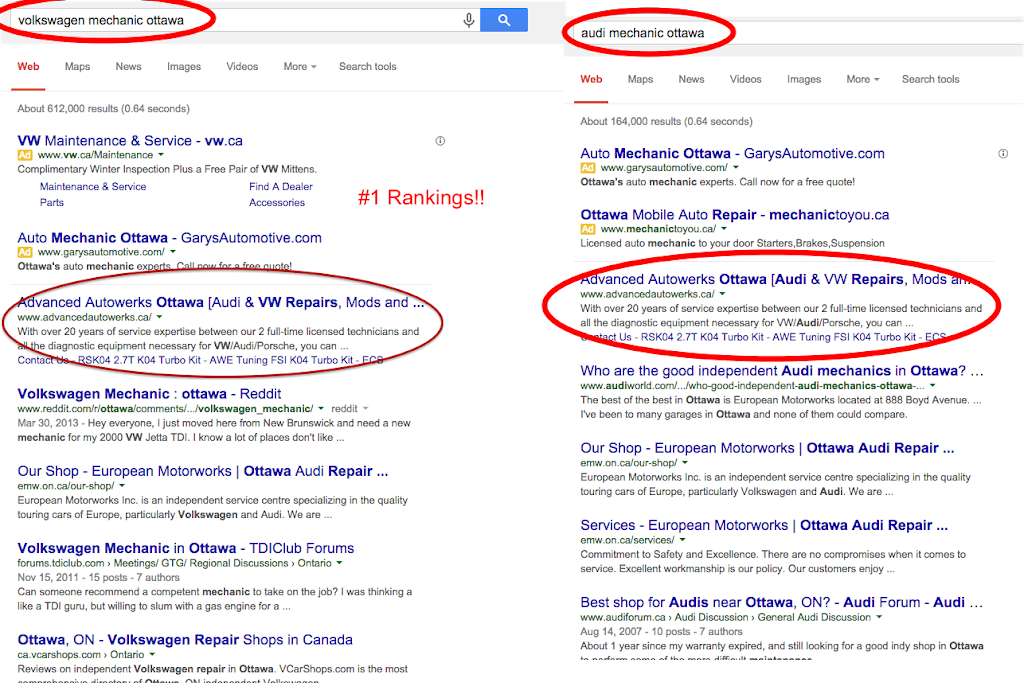1024x690 pixels.
Task: Expand arrow beside www.mechanictoyou.ca/ URL
Action: click(x=724, y=229)
